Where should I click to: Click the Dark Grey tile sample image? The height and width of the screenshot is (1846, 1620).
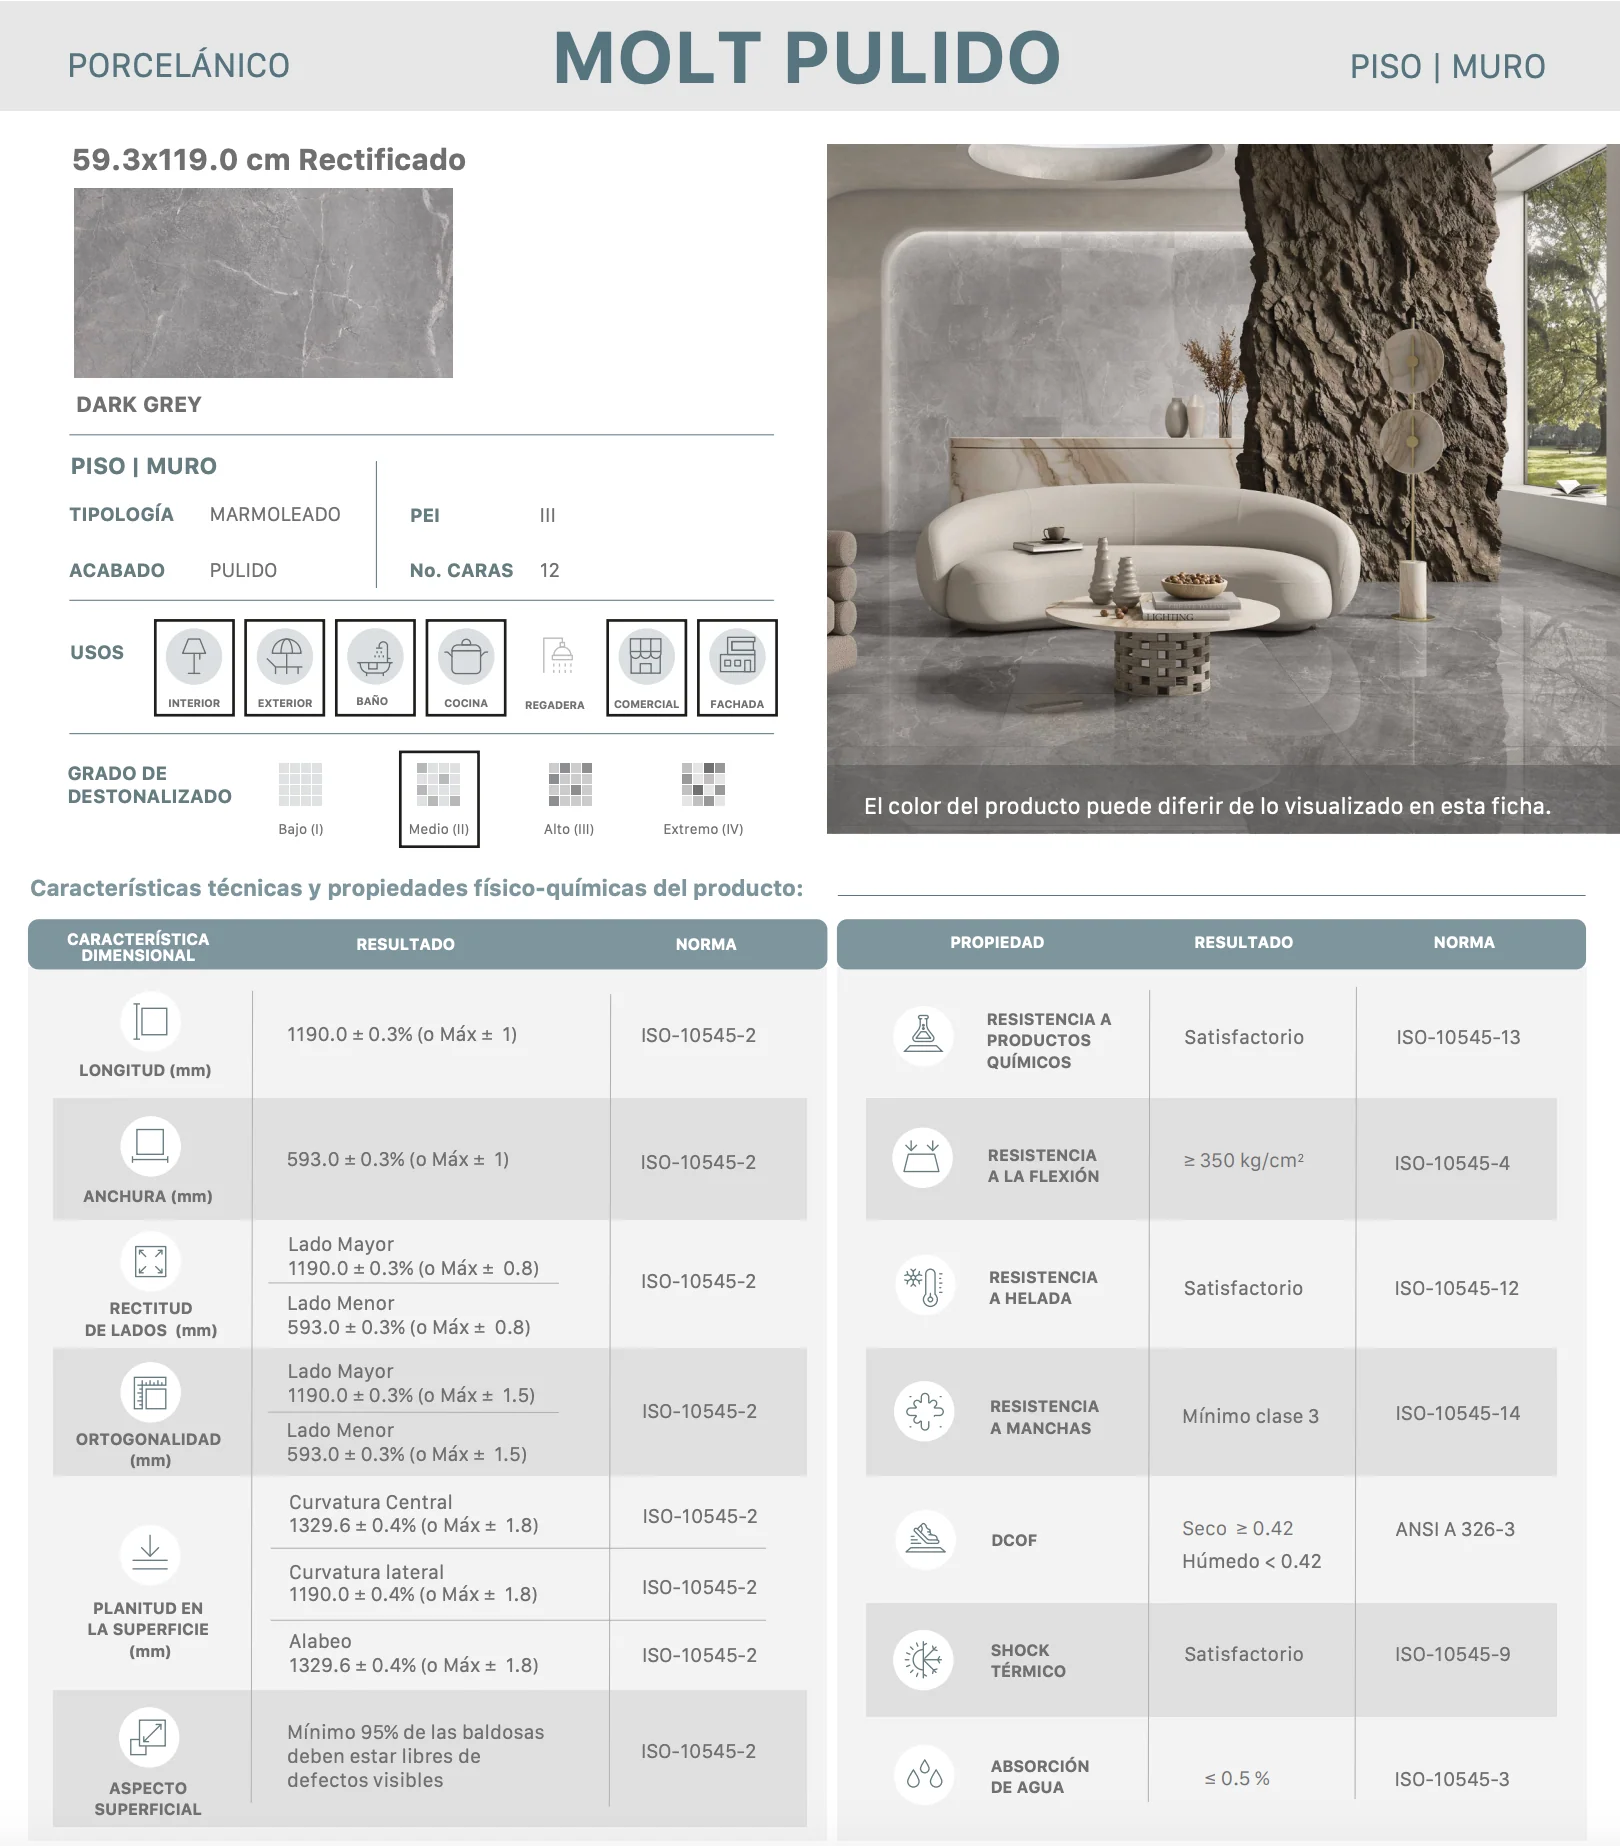coord(263,283)
